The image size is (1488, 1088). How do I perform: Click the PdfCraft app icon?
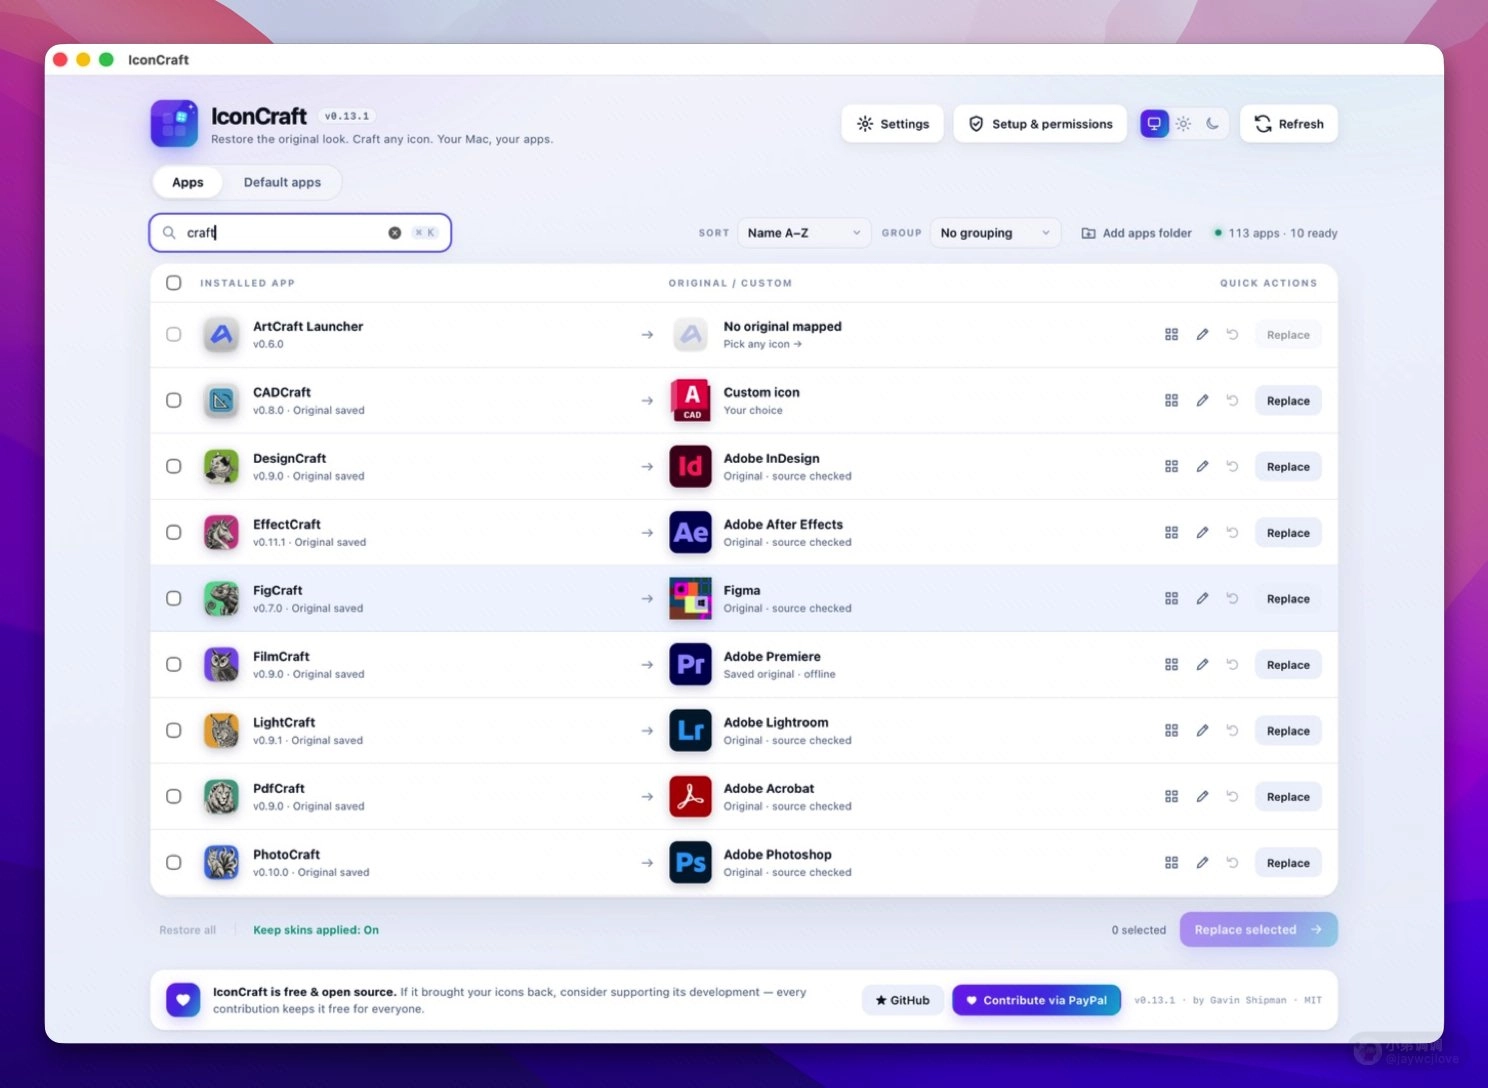(221, 797)
